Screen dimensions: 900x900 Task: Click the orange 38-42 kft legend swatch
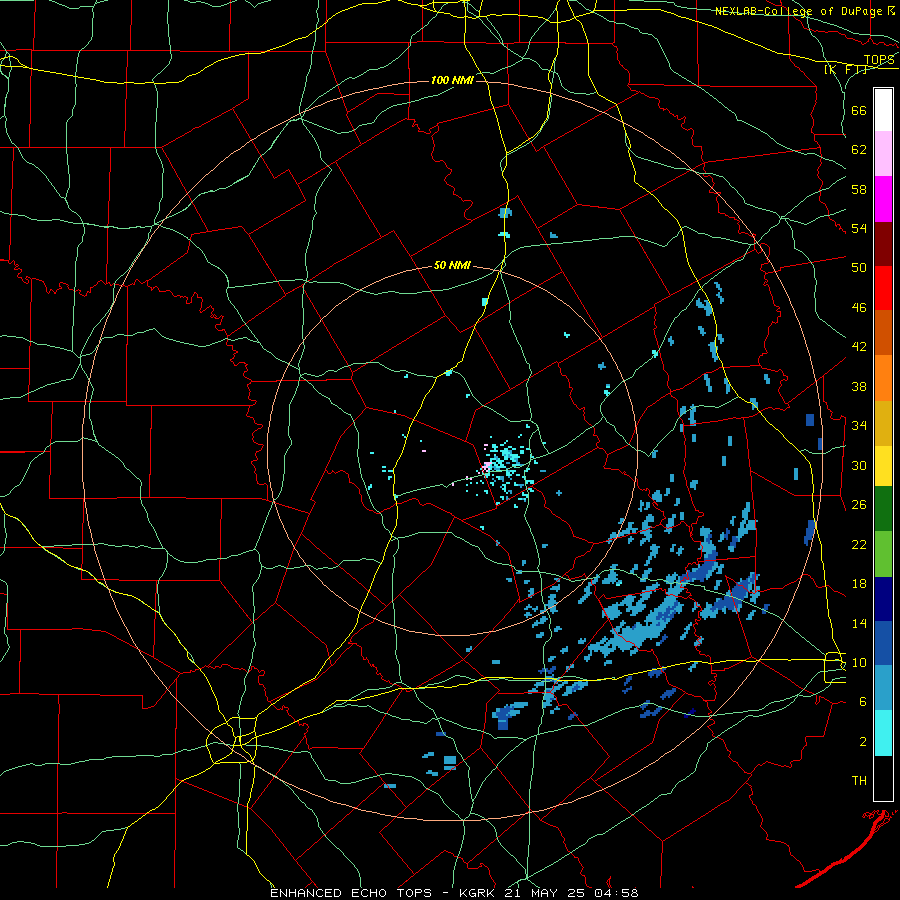click(883, 378)
